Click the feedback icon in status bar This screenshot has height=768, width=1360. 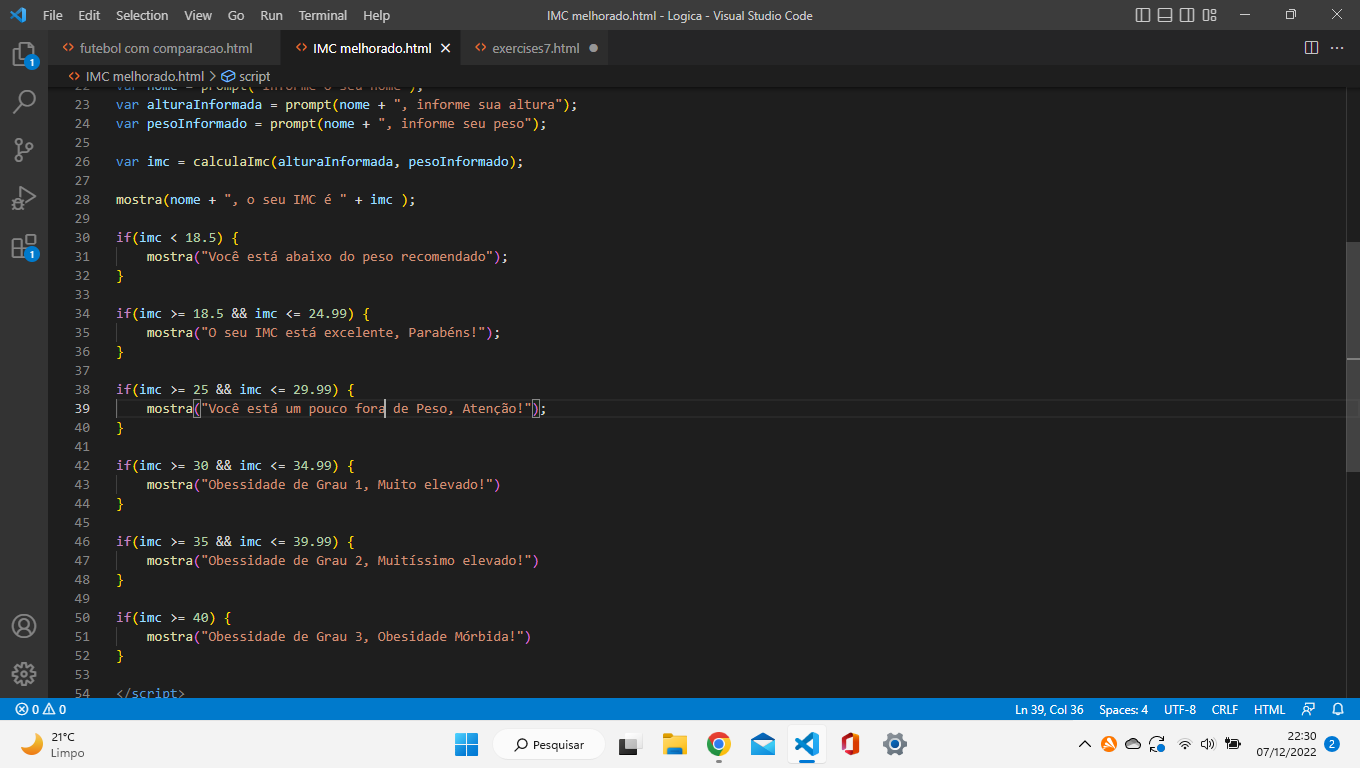(1308, 709)
